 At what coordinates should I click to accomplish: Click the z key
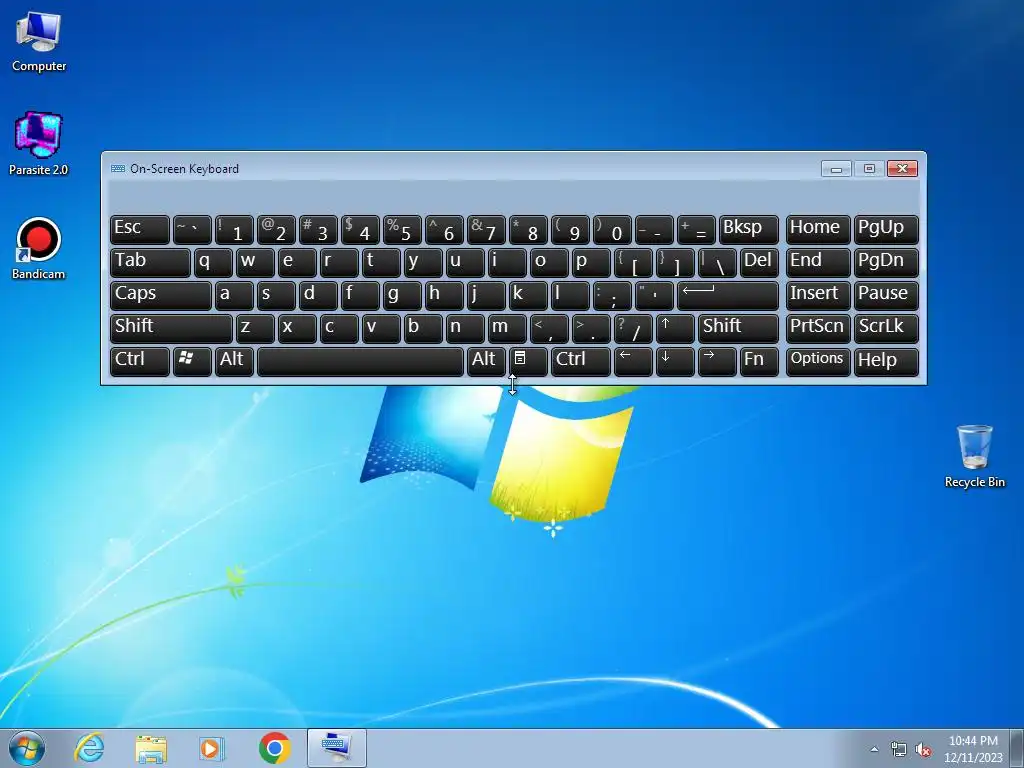[x=255, y=328]
